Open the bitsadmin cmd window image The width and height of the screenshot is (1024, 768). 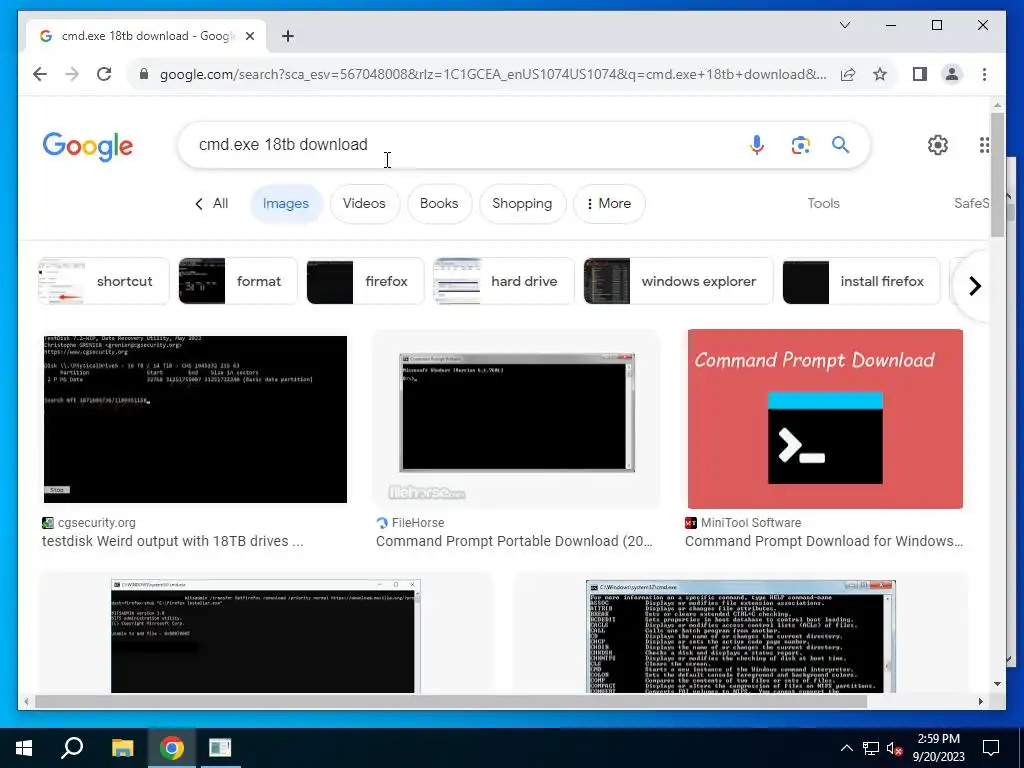[266, 635]
